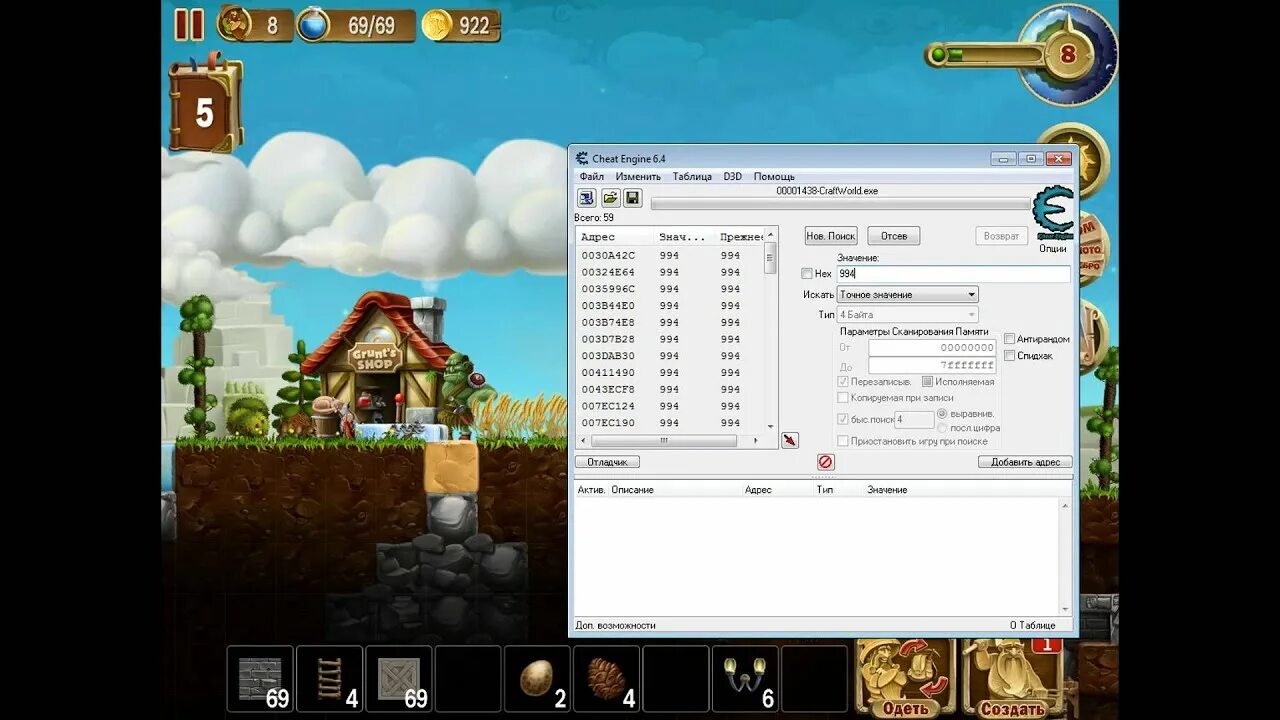
Task: Click the От start address field
Action: tap(932, 348)
